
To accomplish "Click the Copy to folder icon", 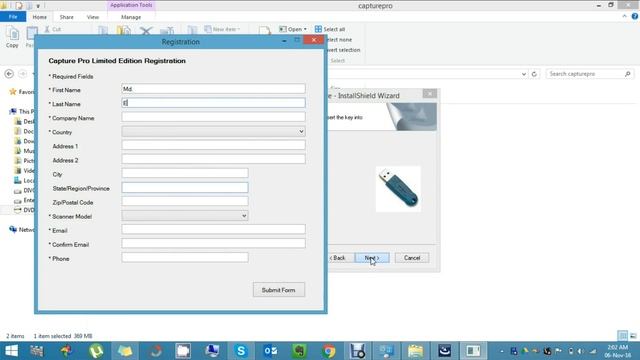I will click(x=124, y=31).
